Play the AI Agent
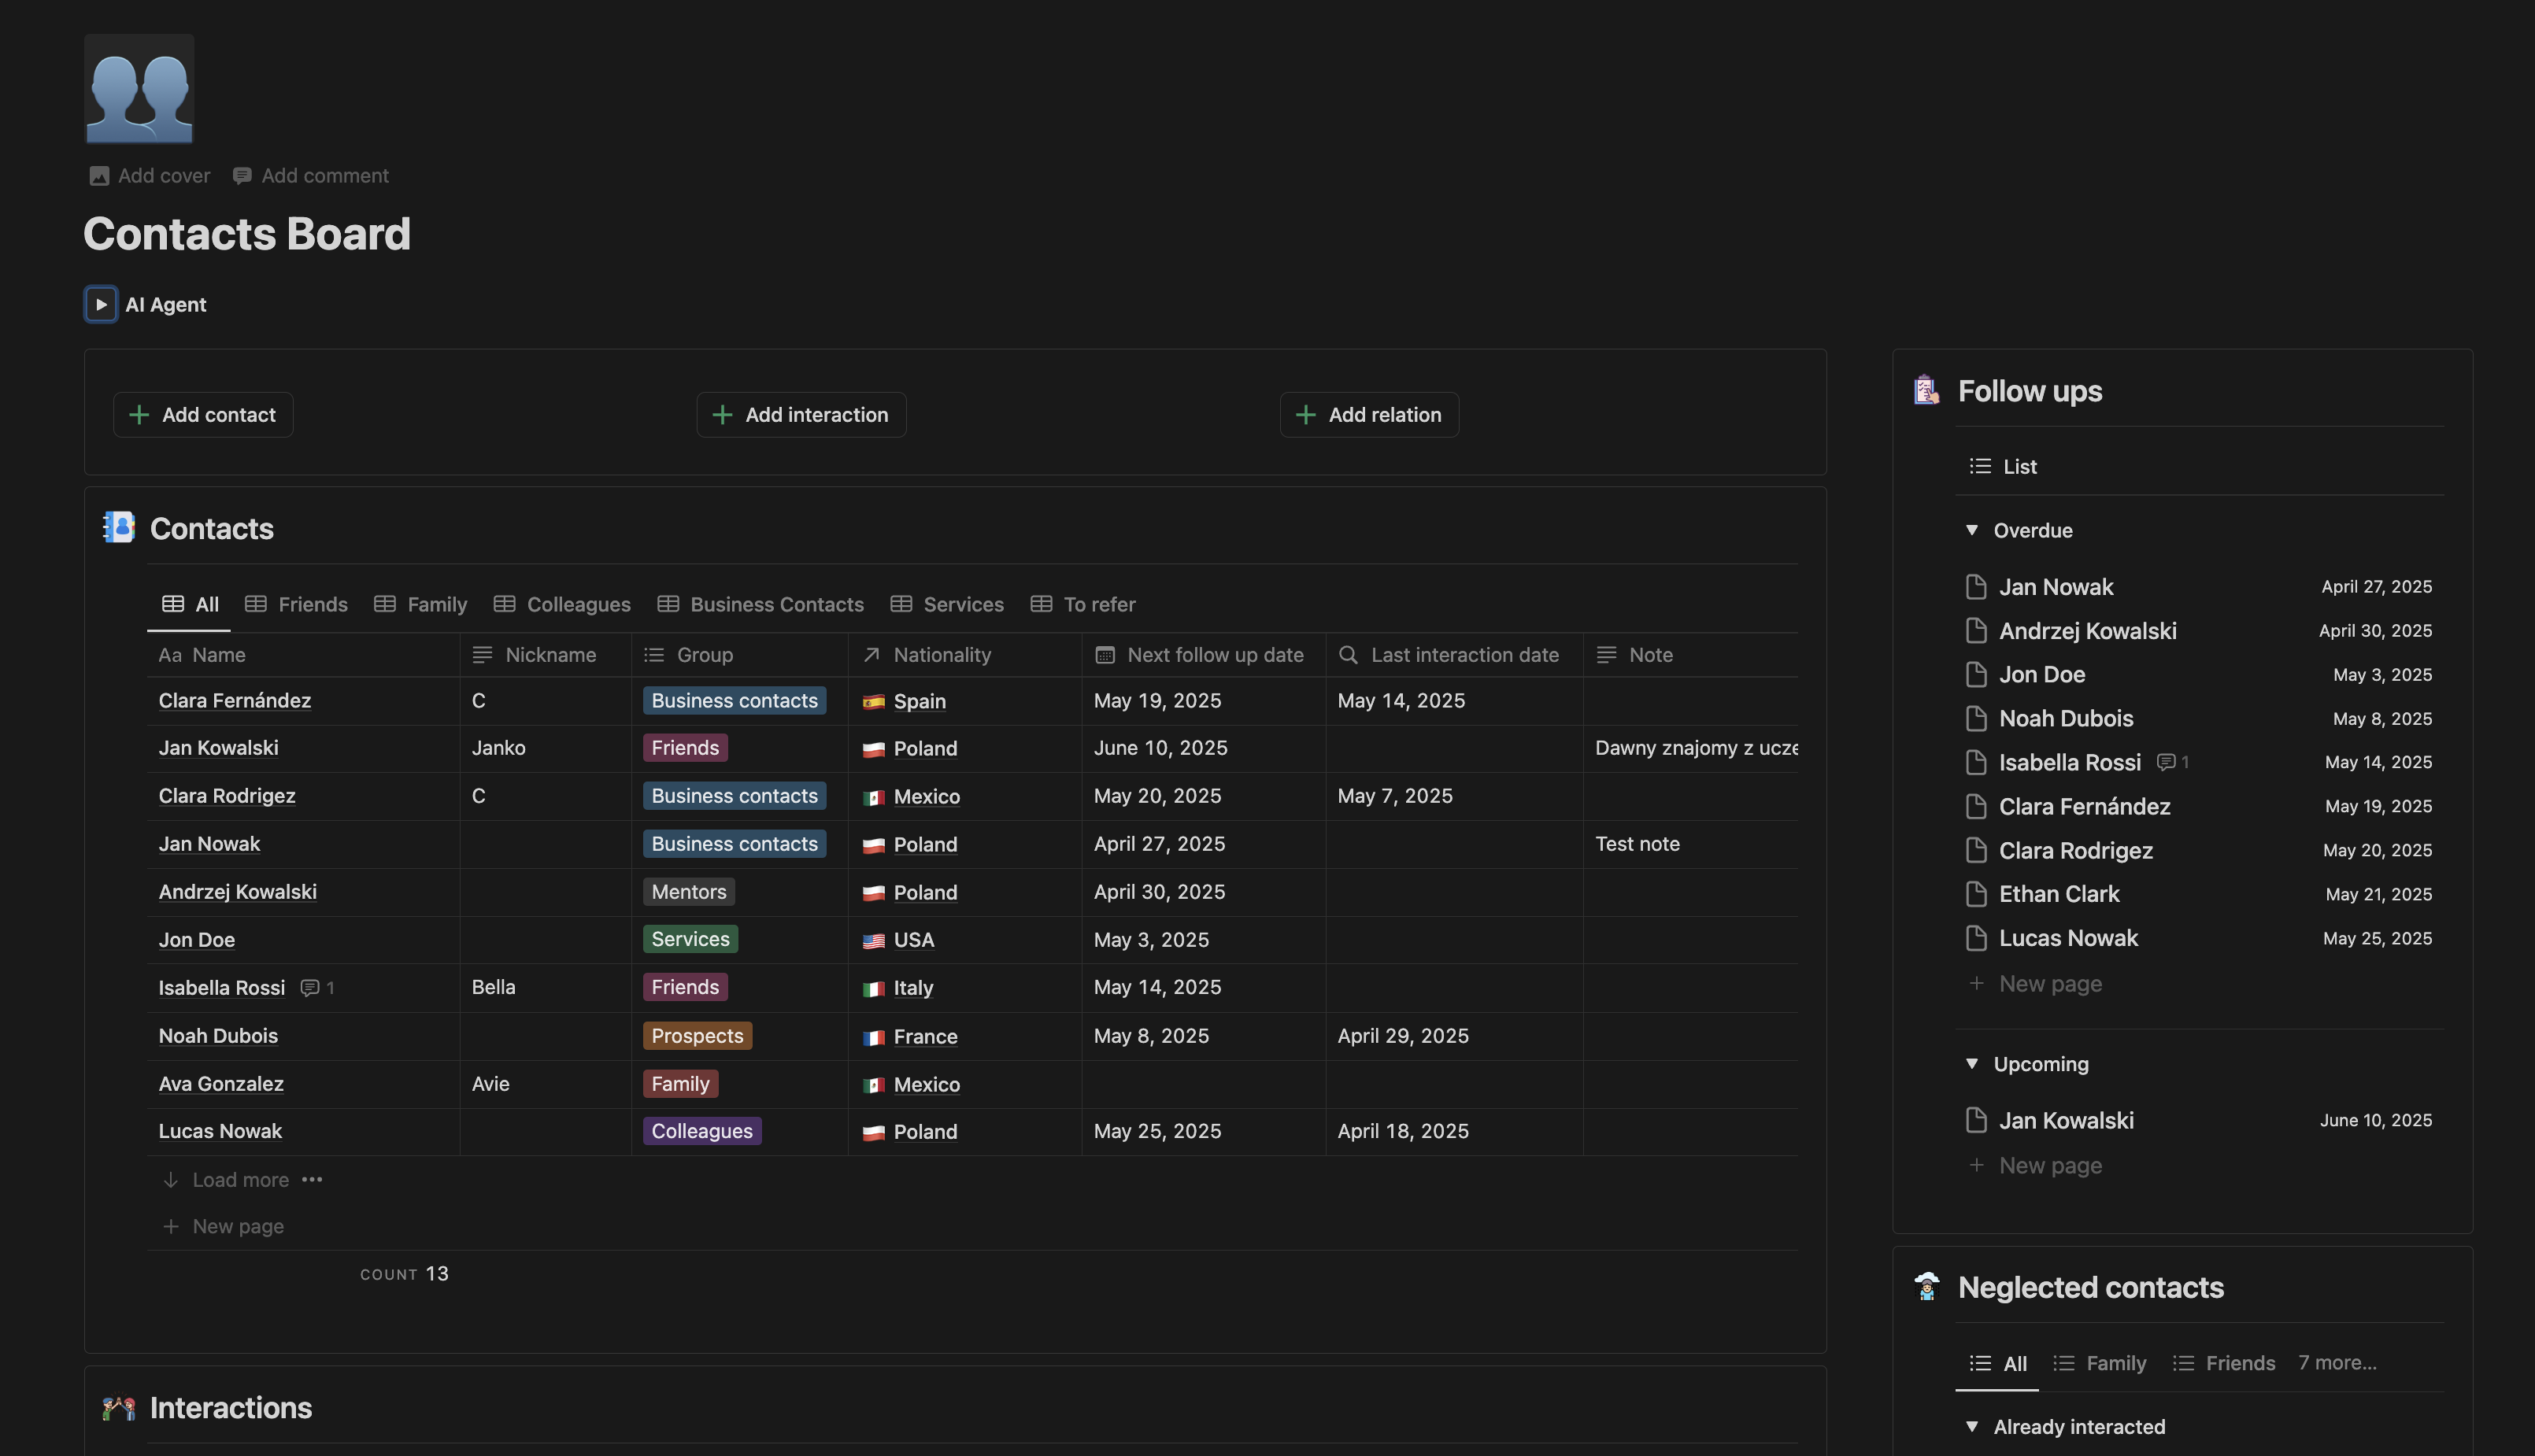The image size is (2535, 1456). click(x=100, y=304)
